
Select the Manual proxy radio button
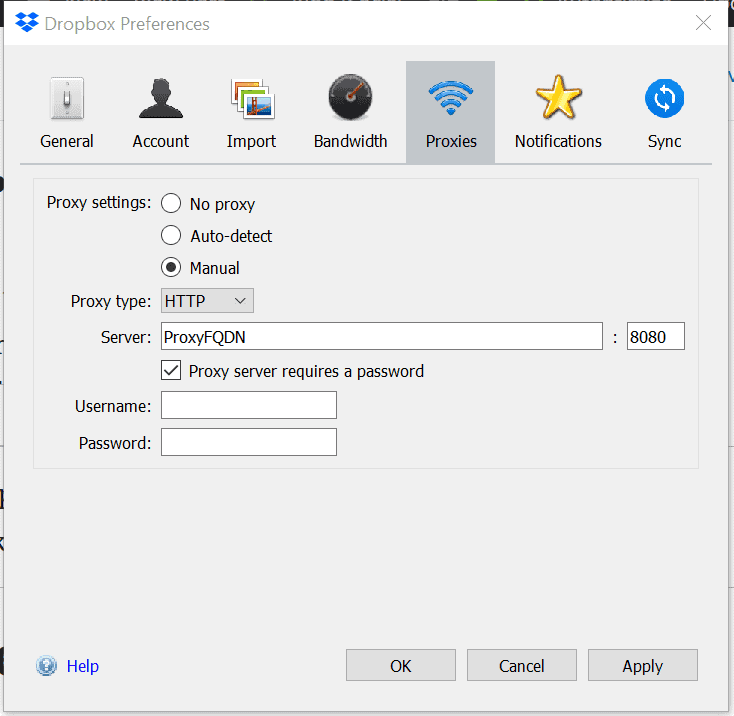coord(171,268)
